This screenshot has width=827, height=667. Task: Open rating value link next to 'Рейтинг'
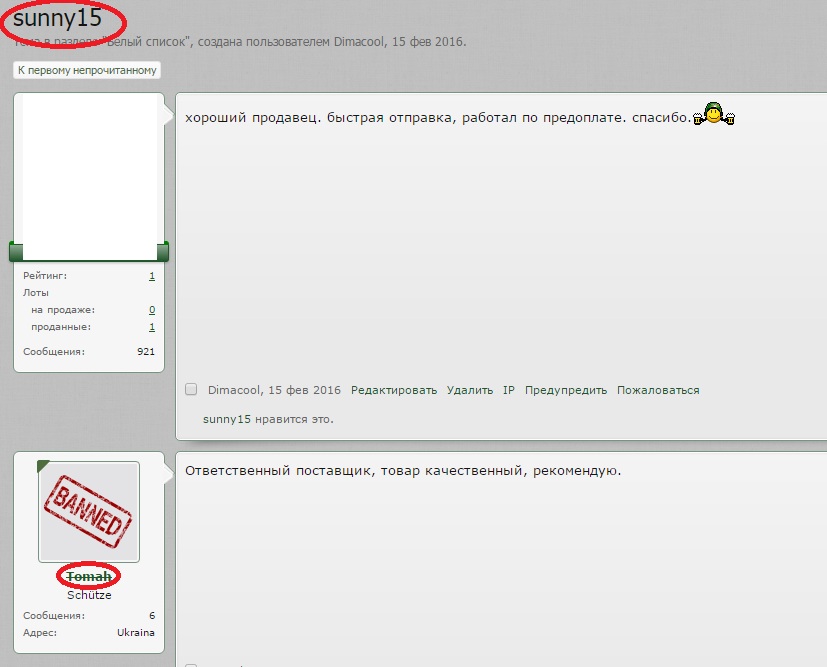coord(152,276)
